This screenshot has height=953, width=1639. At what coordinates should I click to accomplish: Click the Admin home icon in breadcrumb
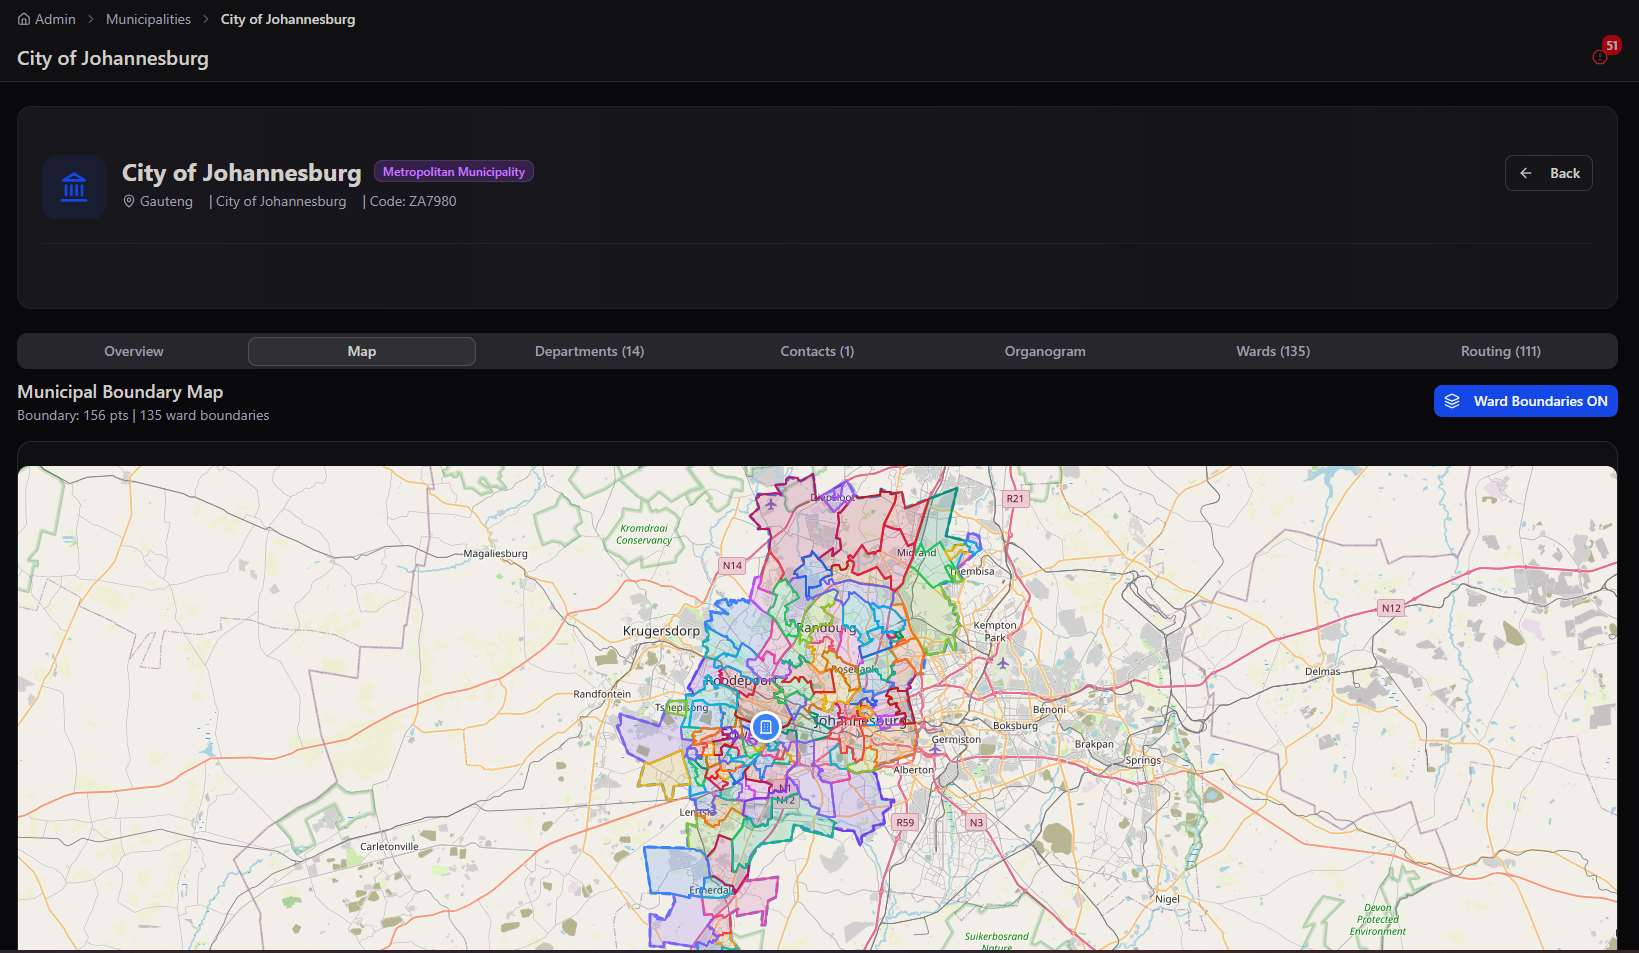point(24,19)
